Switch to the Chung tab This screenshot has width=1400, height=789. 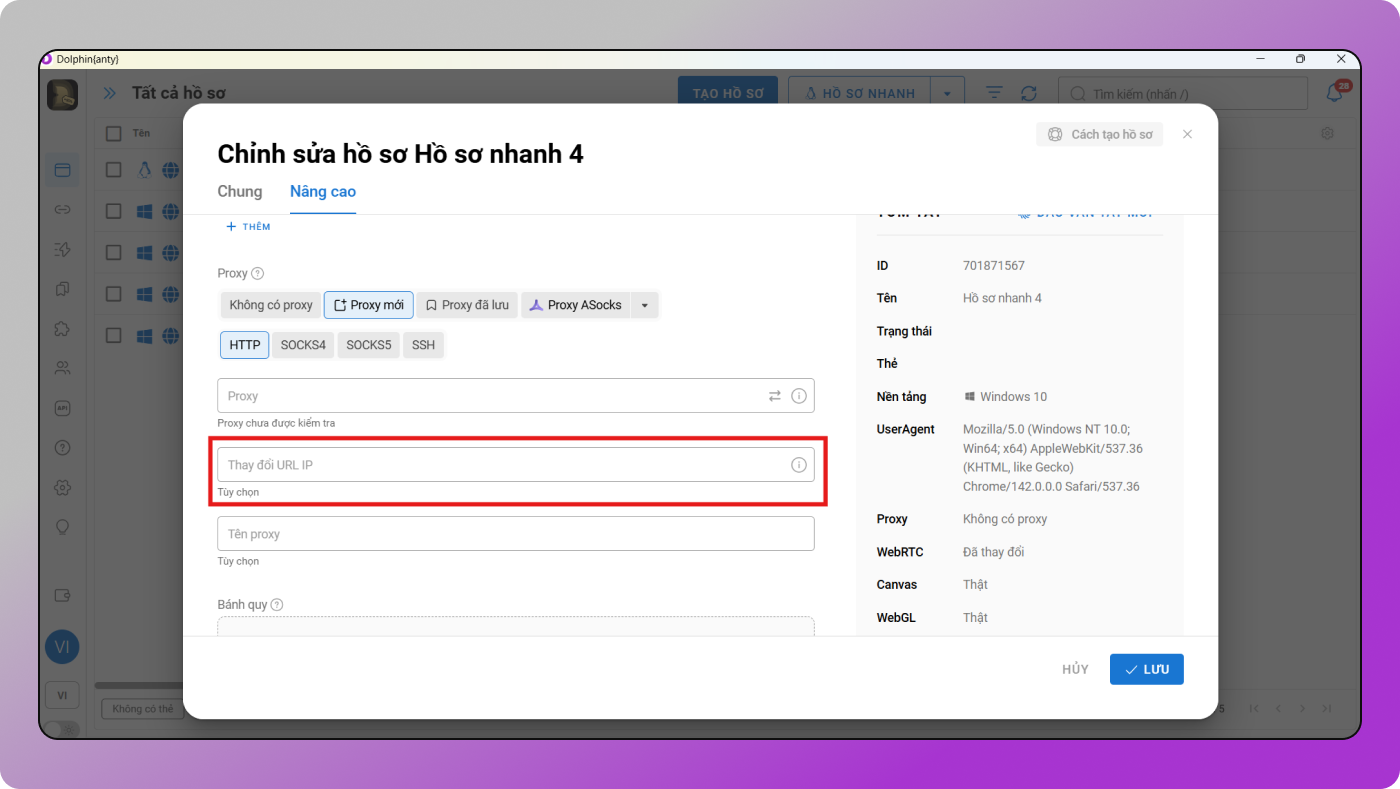pyautogui.click(x=240, y=192)
